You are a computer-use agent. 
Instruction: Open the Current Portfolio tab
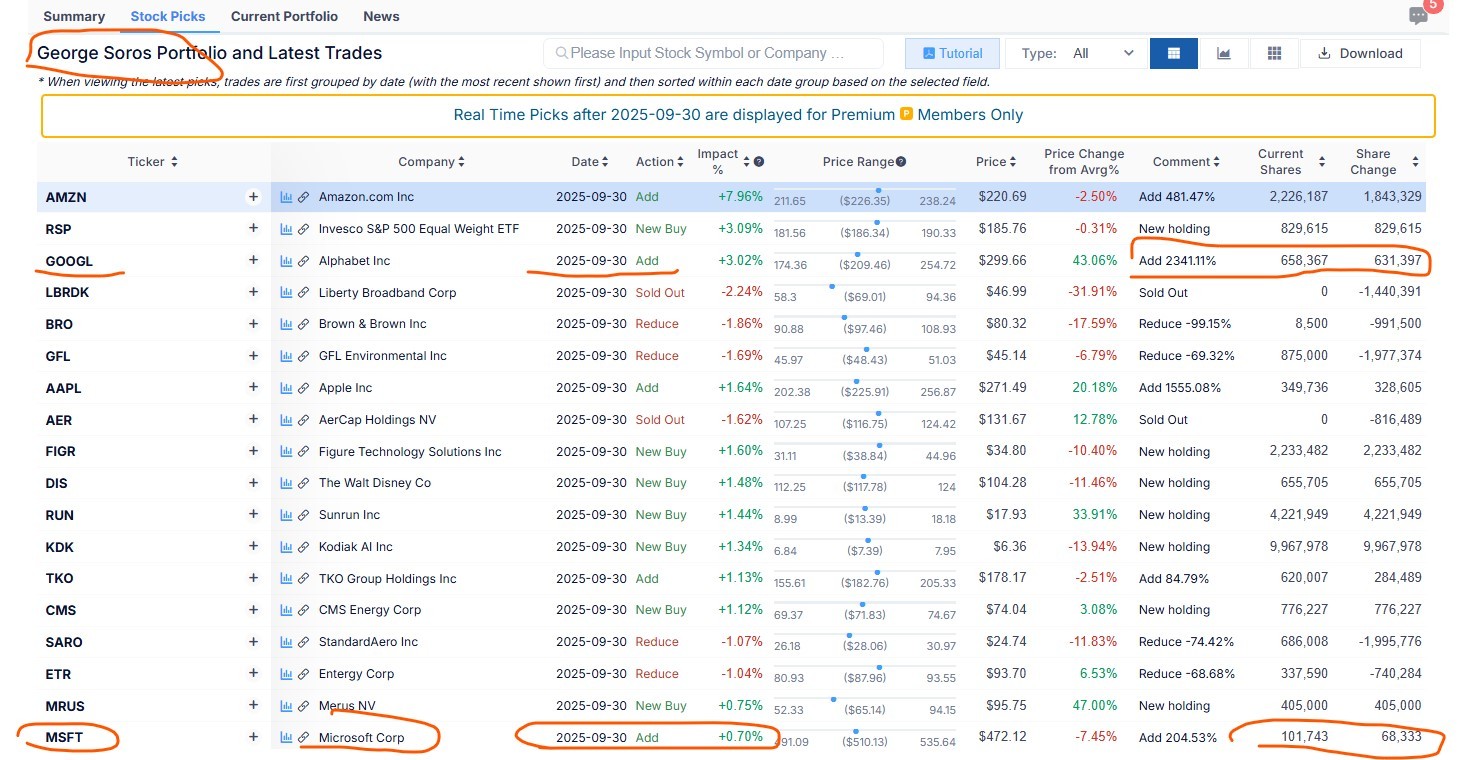[284, 16]
